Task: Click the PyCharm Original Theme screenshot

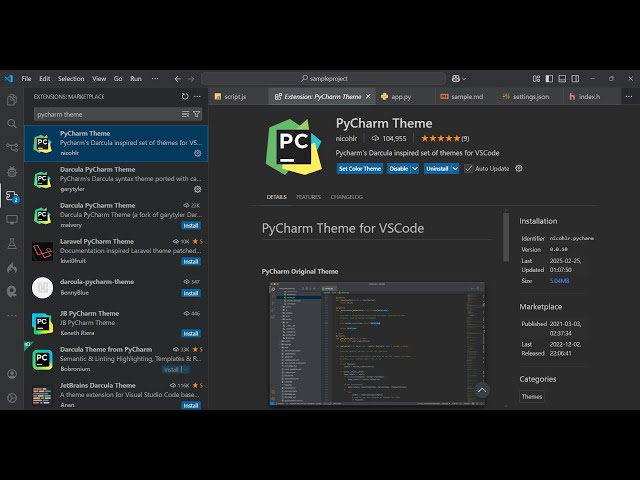Action: point(377,342)
